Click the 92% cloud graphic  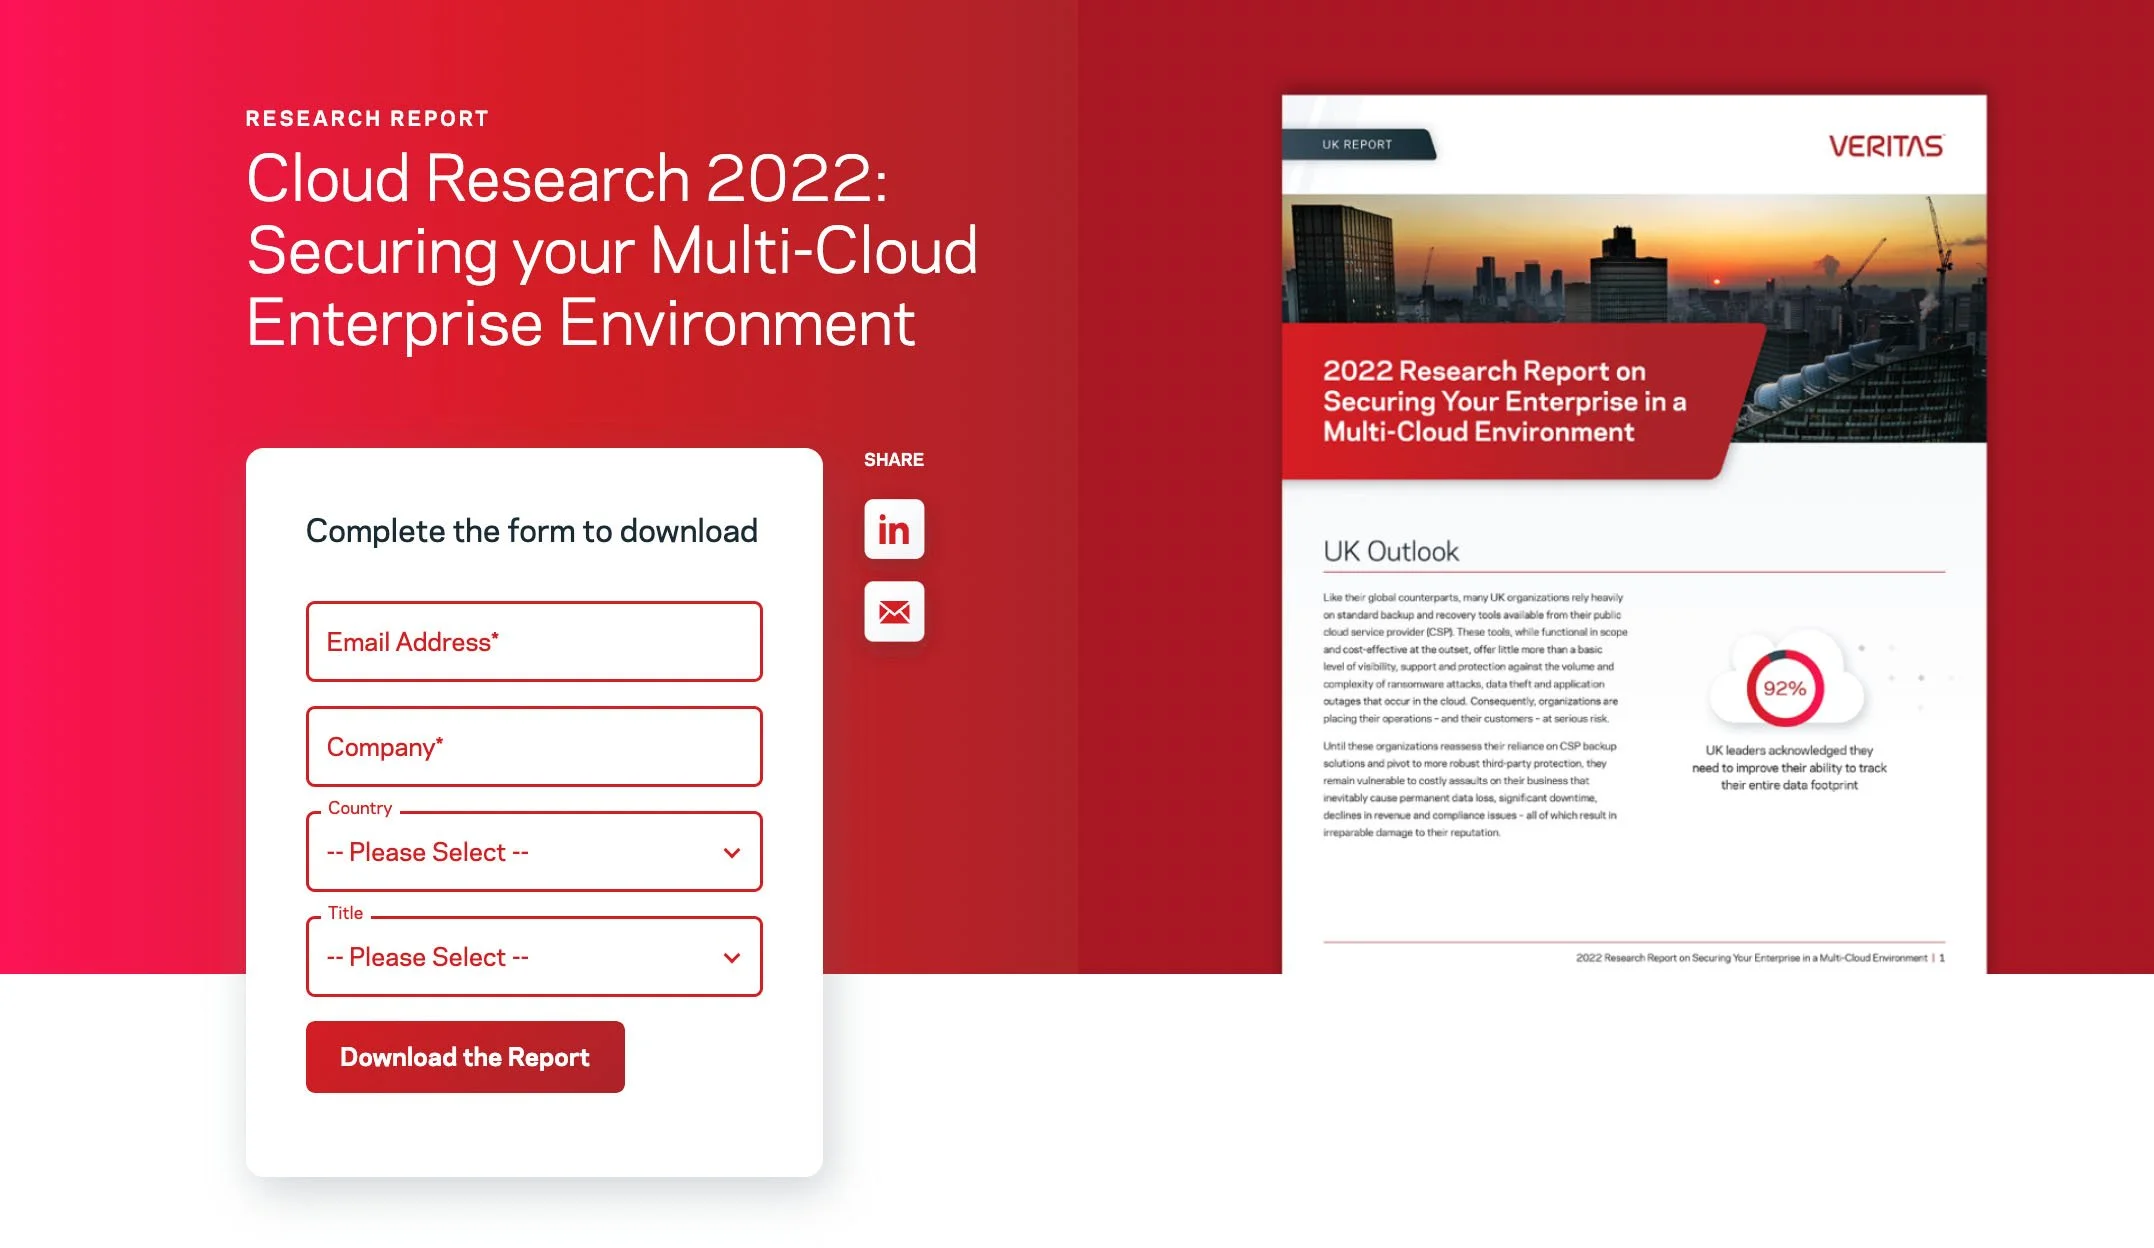[1785, 688]
